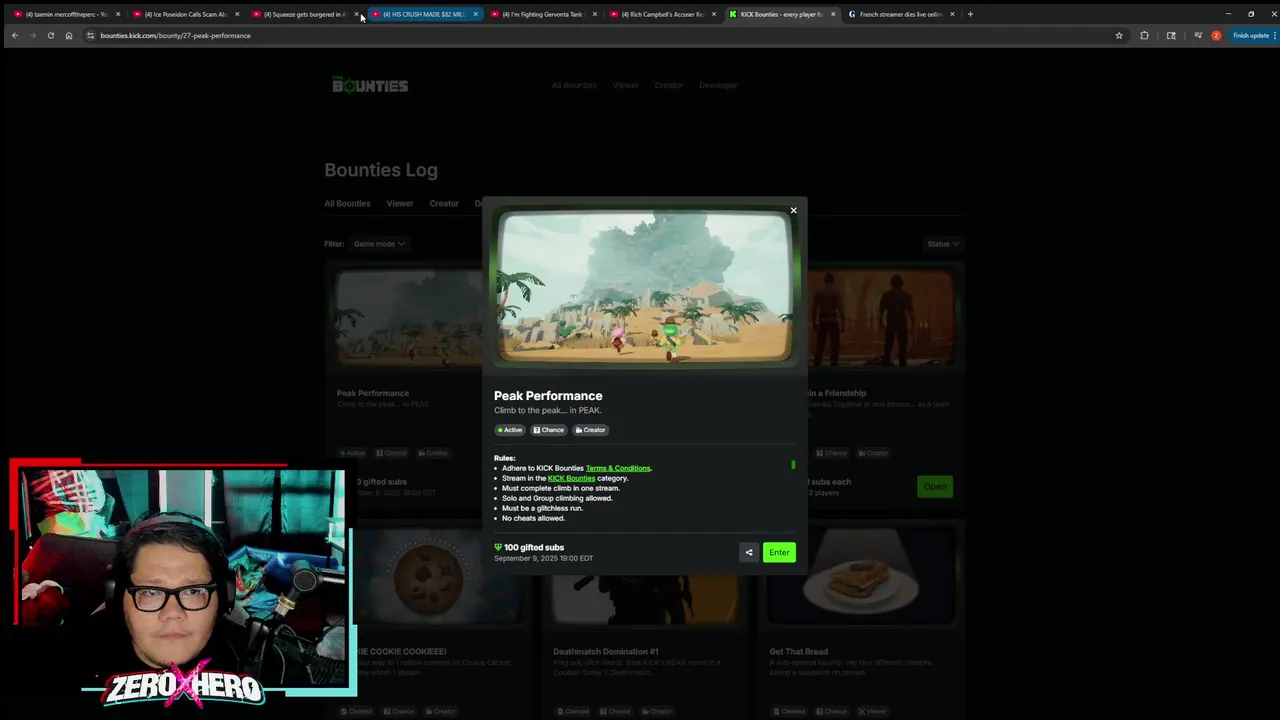This screenshot has height=720, width=1280.
Task: Close the French streamer dies live tab
Action: pyautogui.click(x=952, y=14)
